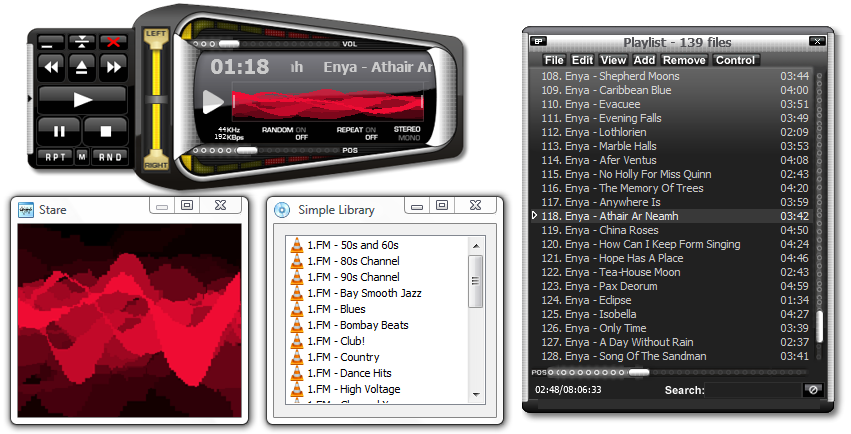Skip to the next track in player
The image size is (851, 434).
[x=113, y=67]
